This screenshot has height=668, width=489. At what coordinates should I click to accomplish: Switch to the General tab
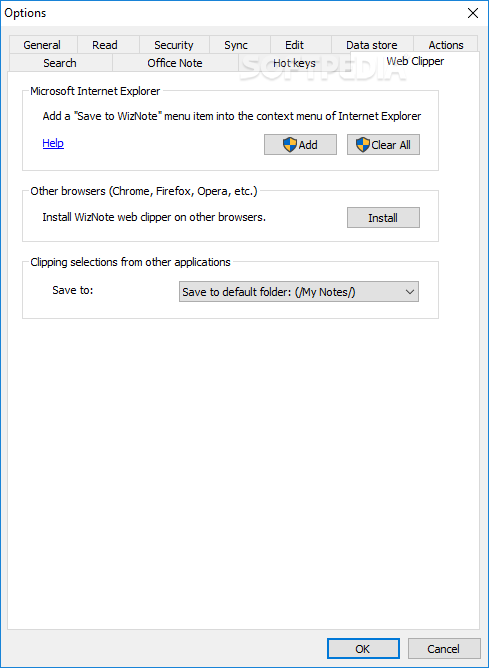(x=42, y=45)
